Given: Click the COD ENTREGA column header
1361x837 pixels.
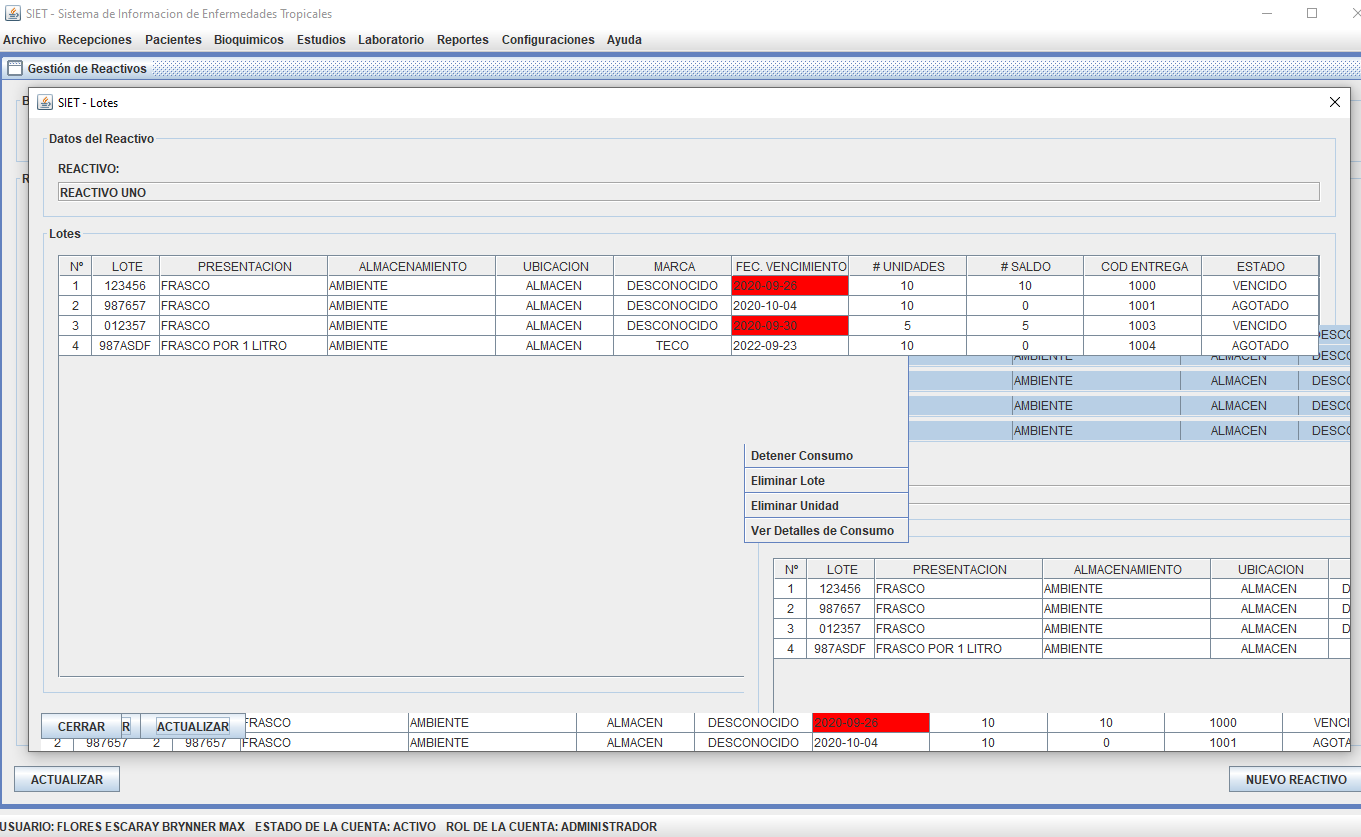Looking at the screenshot, I should pyautogui.click(x=1143, y=266).
